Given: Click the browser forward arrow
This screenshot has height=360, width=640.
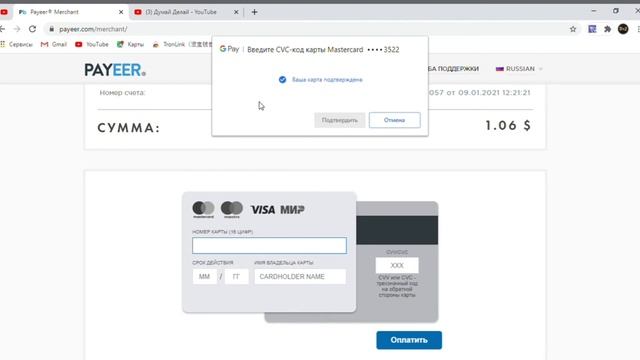Looking at the screenshot, I should 17,29.
